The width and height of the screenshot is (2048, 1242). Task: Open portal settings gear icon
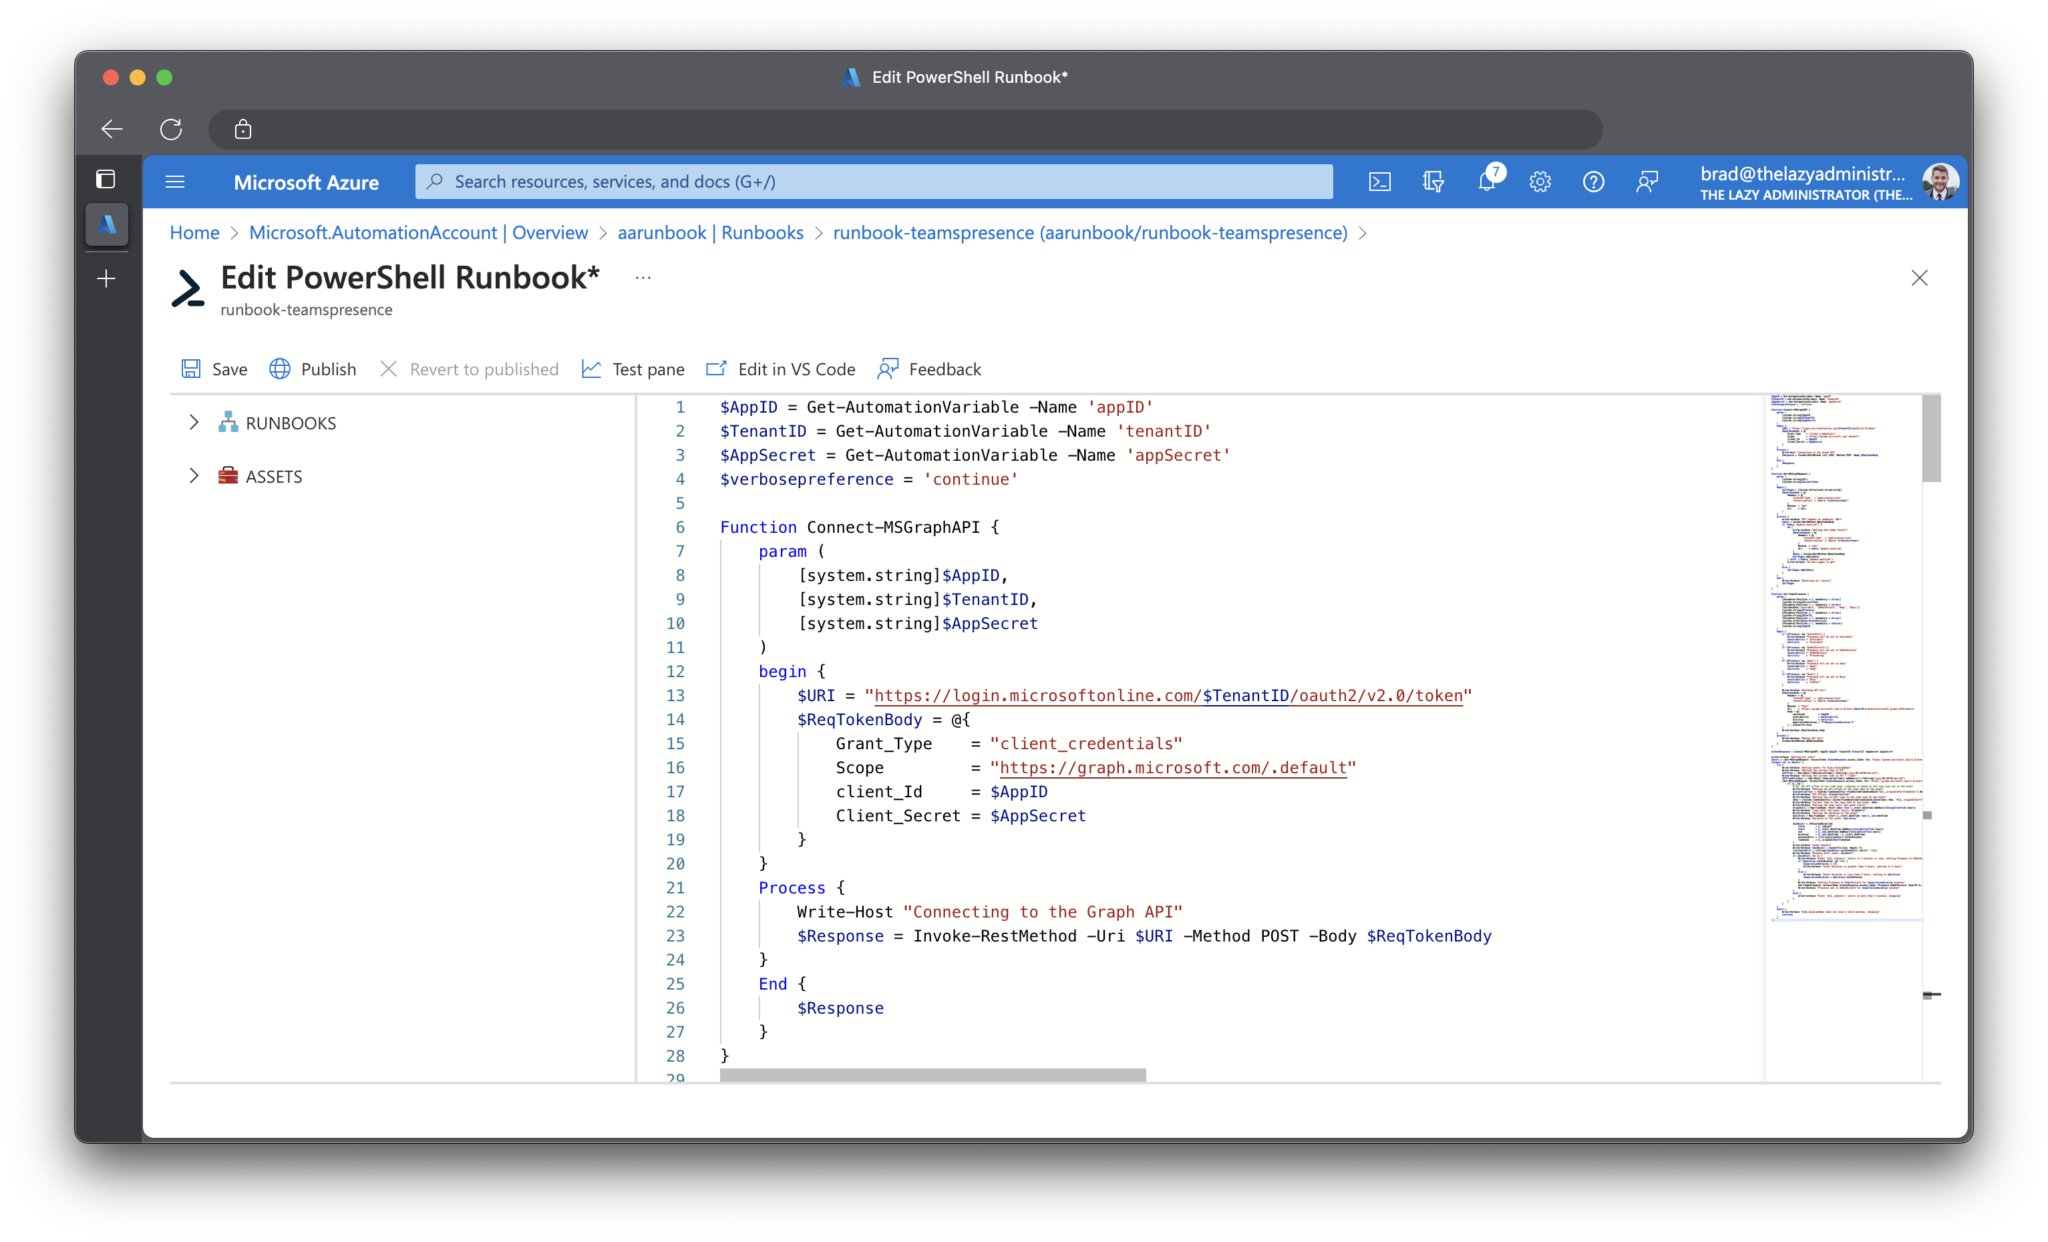[x=1540, y=182]
